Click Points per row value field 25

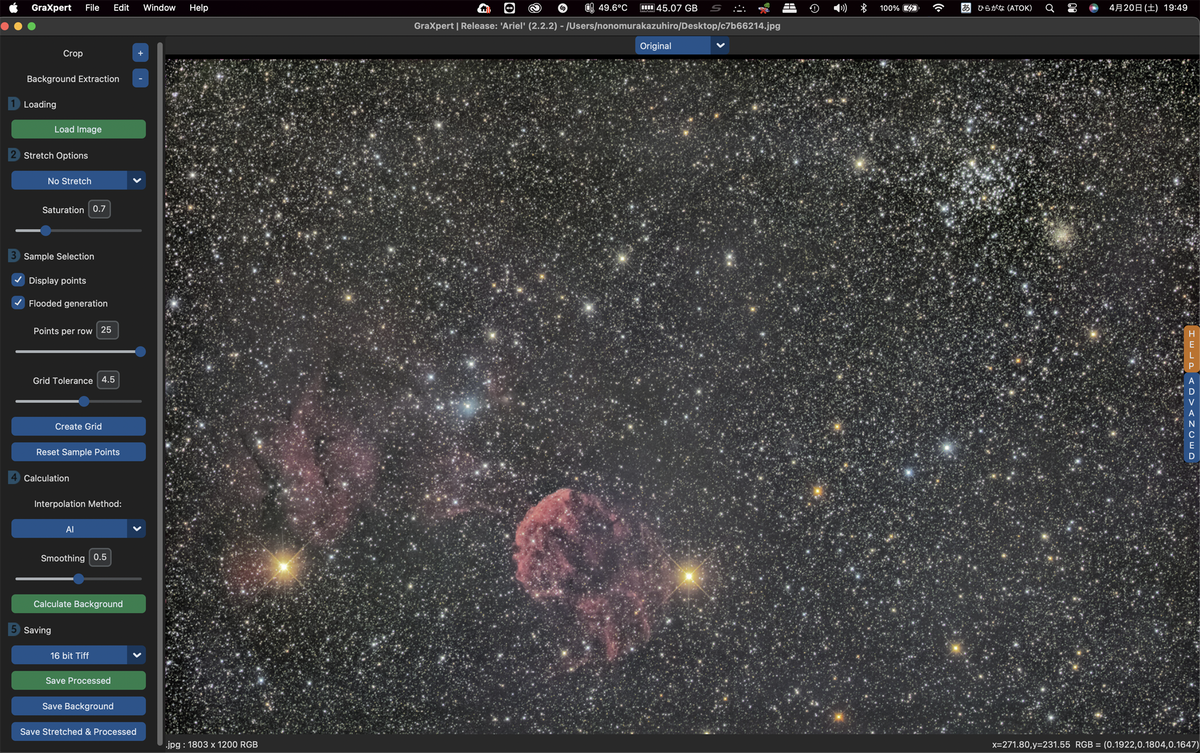pos(107,330)
